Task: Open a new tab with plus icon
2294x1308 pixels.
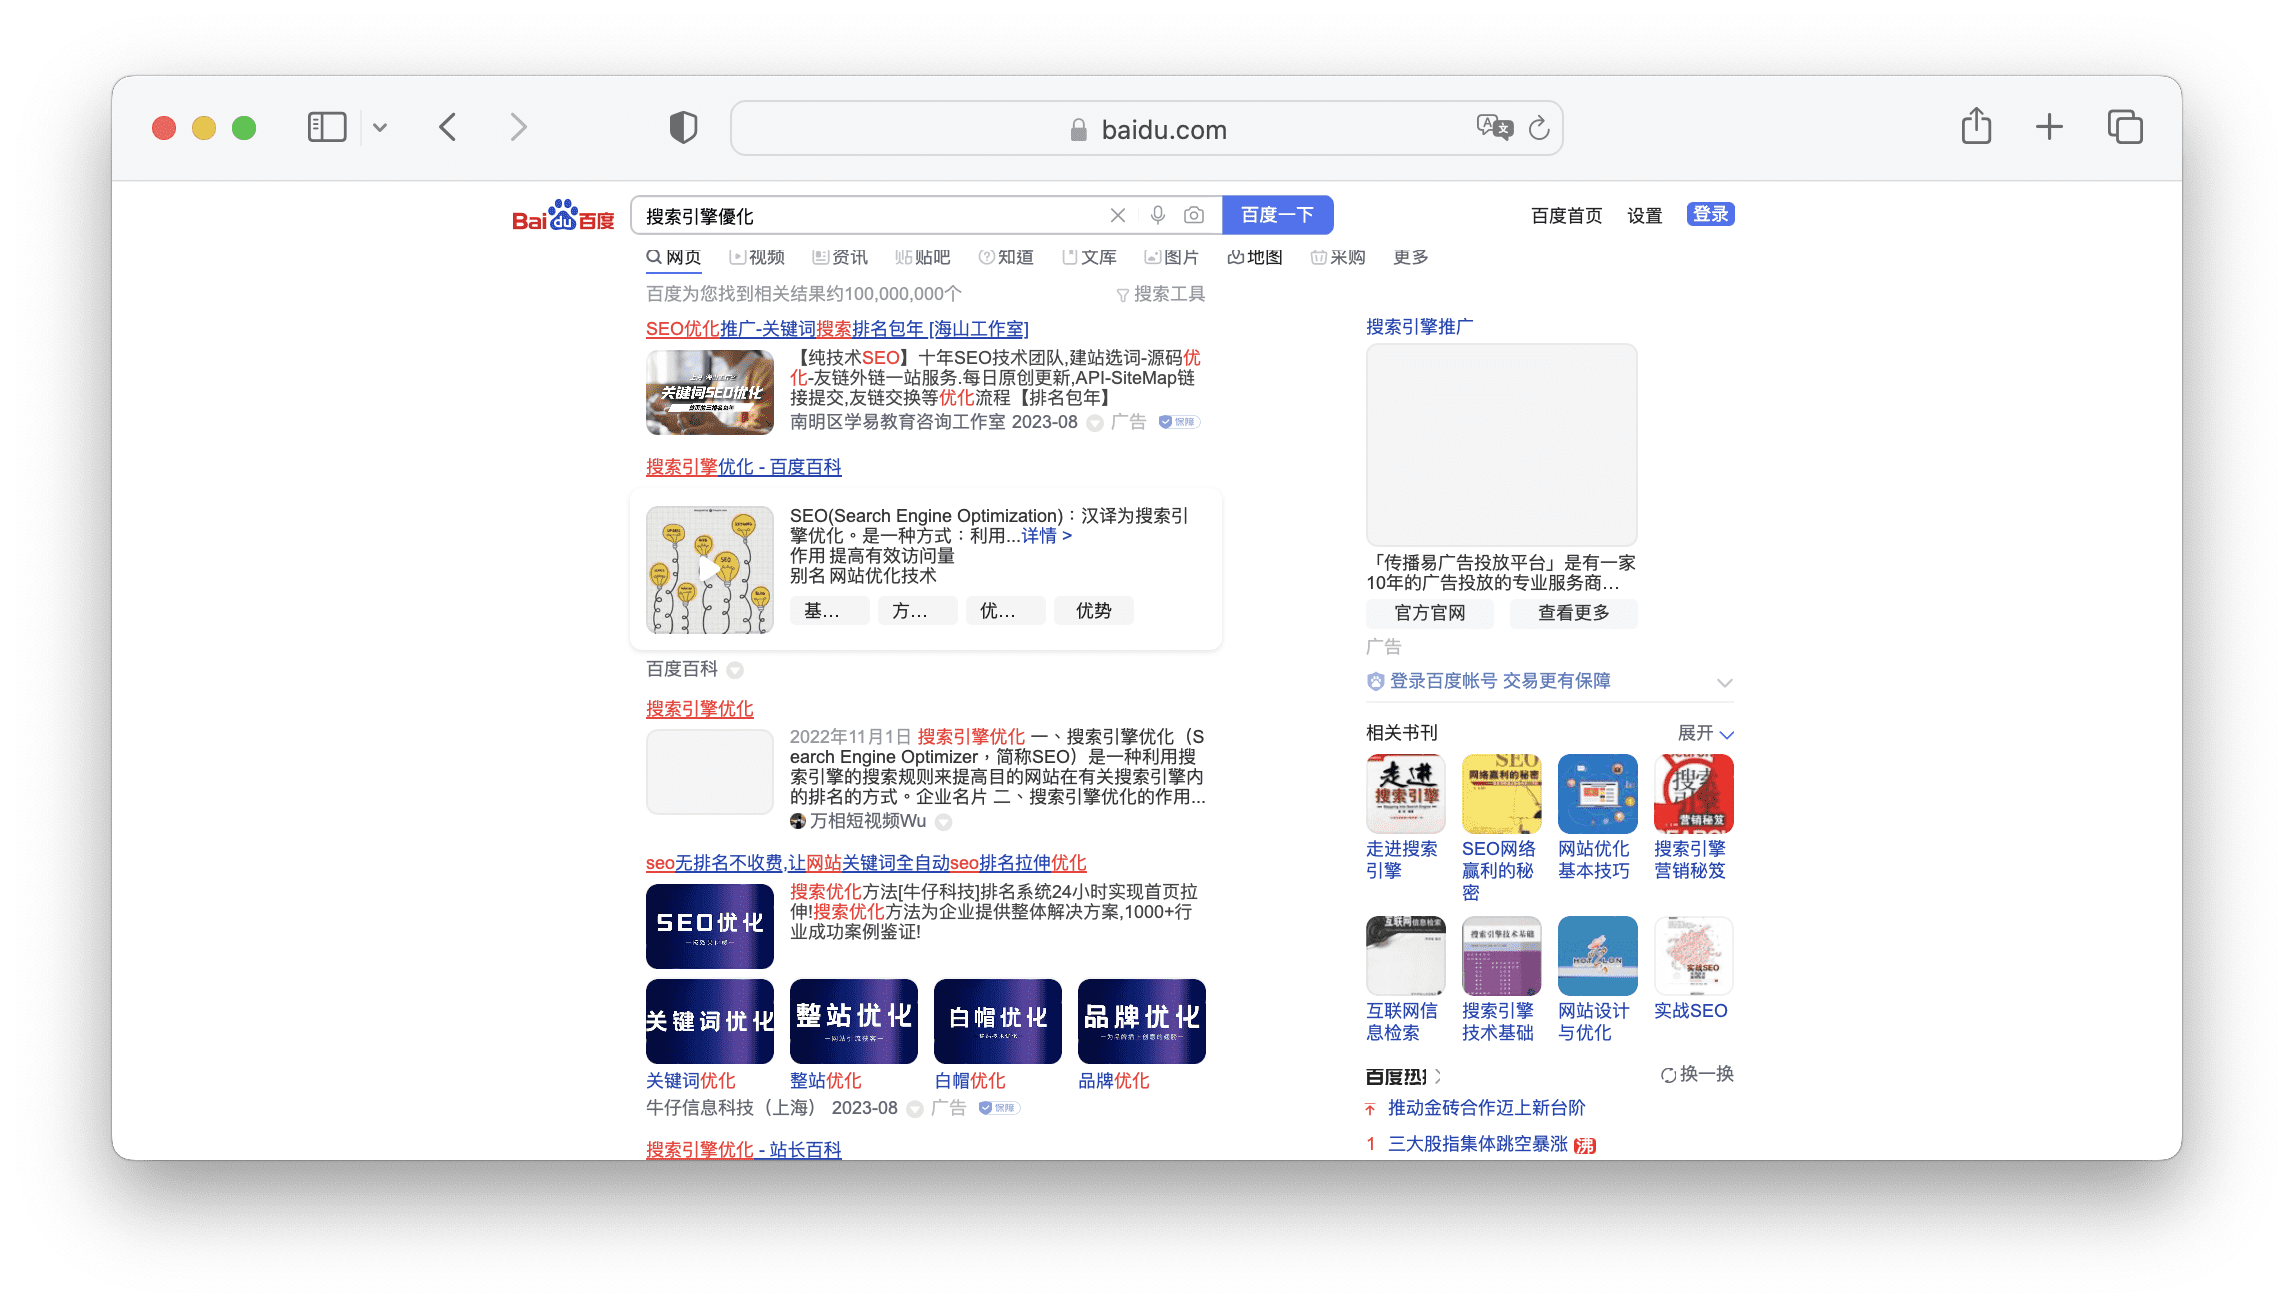Action: pos(2049,127)
